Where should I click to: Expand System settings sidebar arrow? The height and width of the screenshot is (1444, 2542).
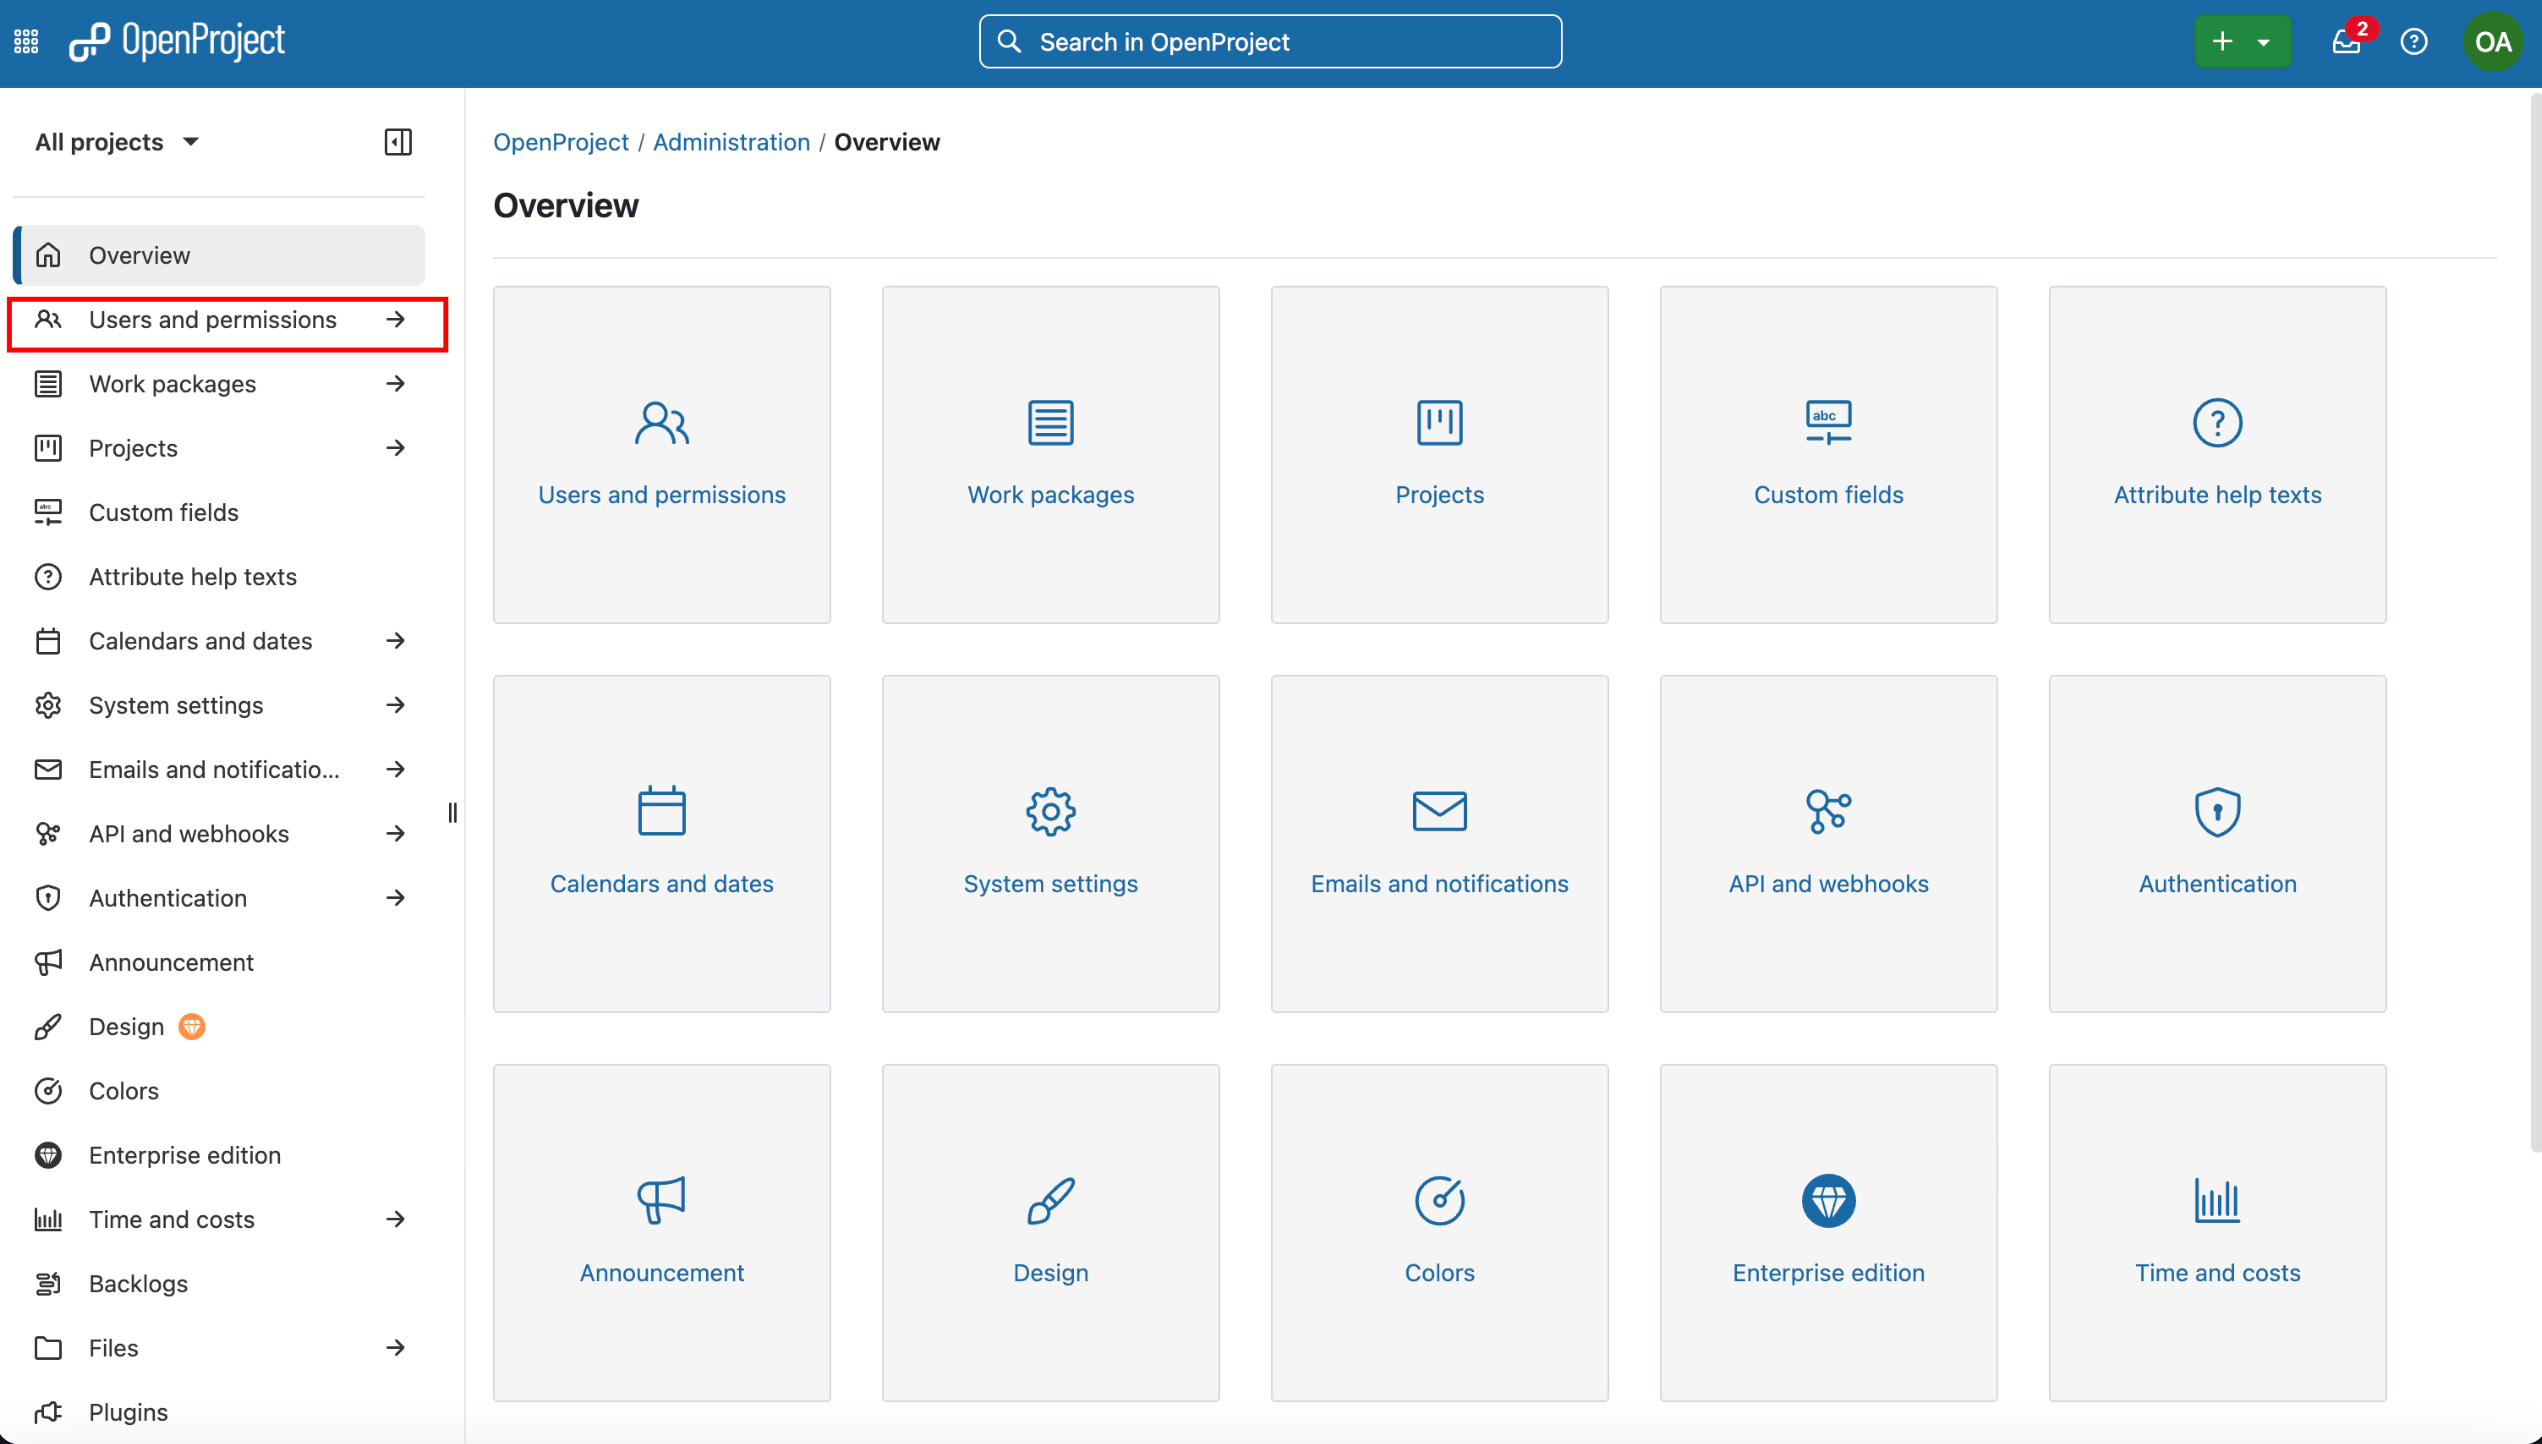pyautogui.click(x=396, y=705)
